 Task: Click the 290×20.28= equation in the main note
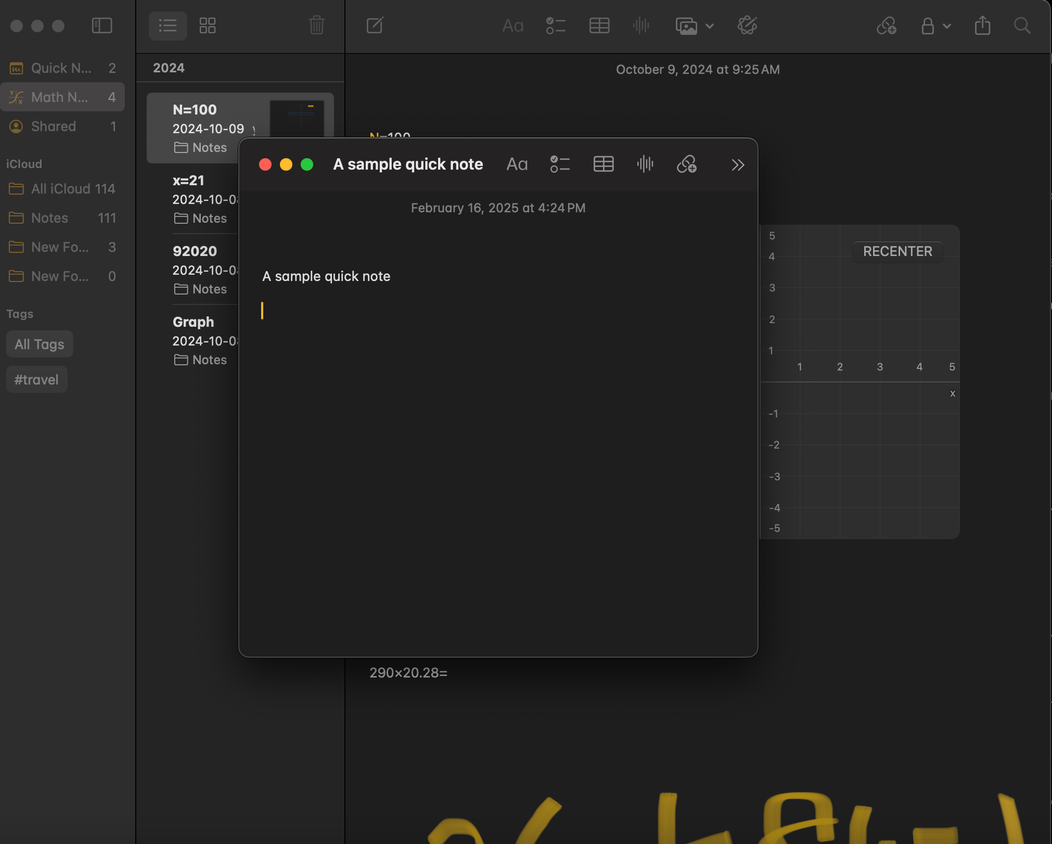point(408,673)
